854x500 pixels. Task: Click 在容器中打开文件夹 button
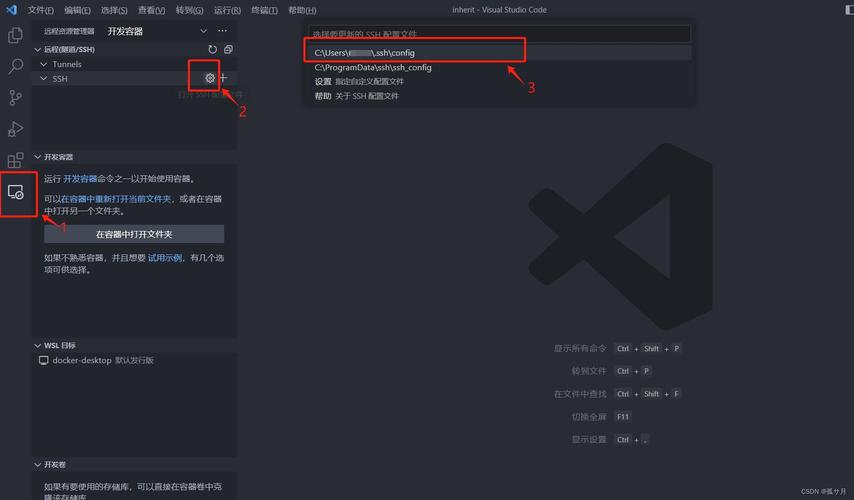pos(134,234)
